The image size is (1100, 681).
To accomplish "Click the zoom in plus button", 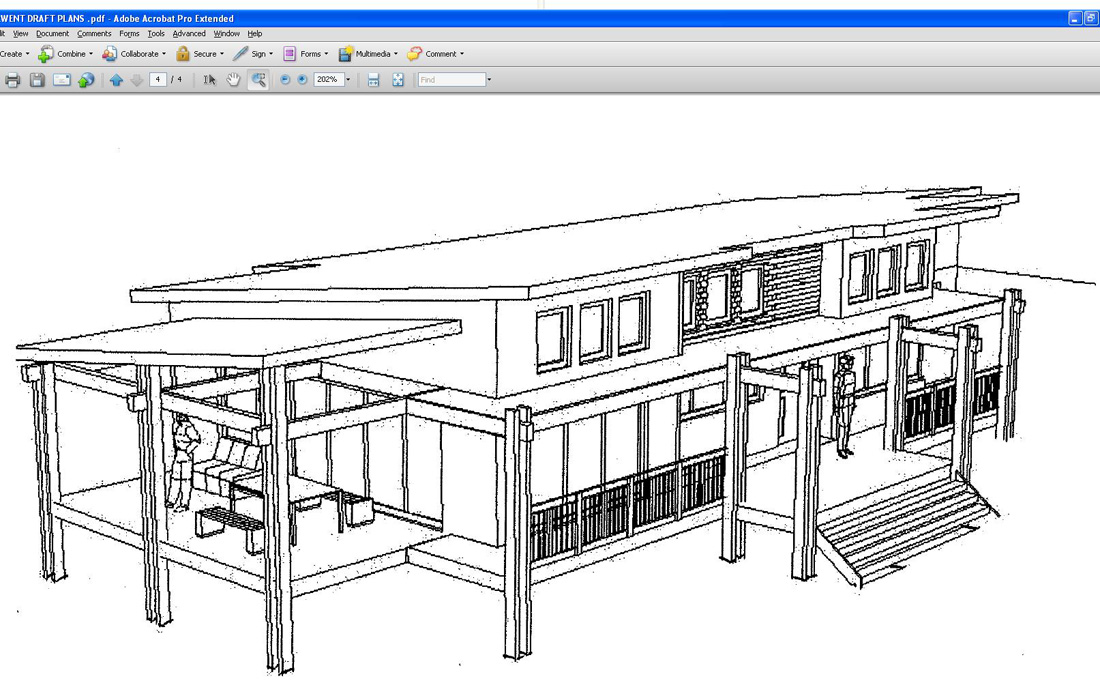I will 302,80.
